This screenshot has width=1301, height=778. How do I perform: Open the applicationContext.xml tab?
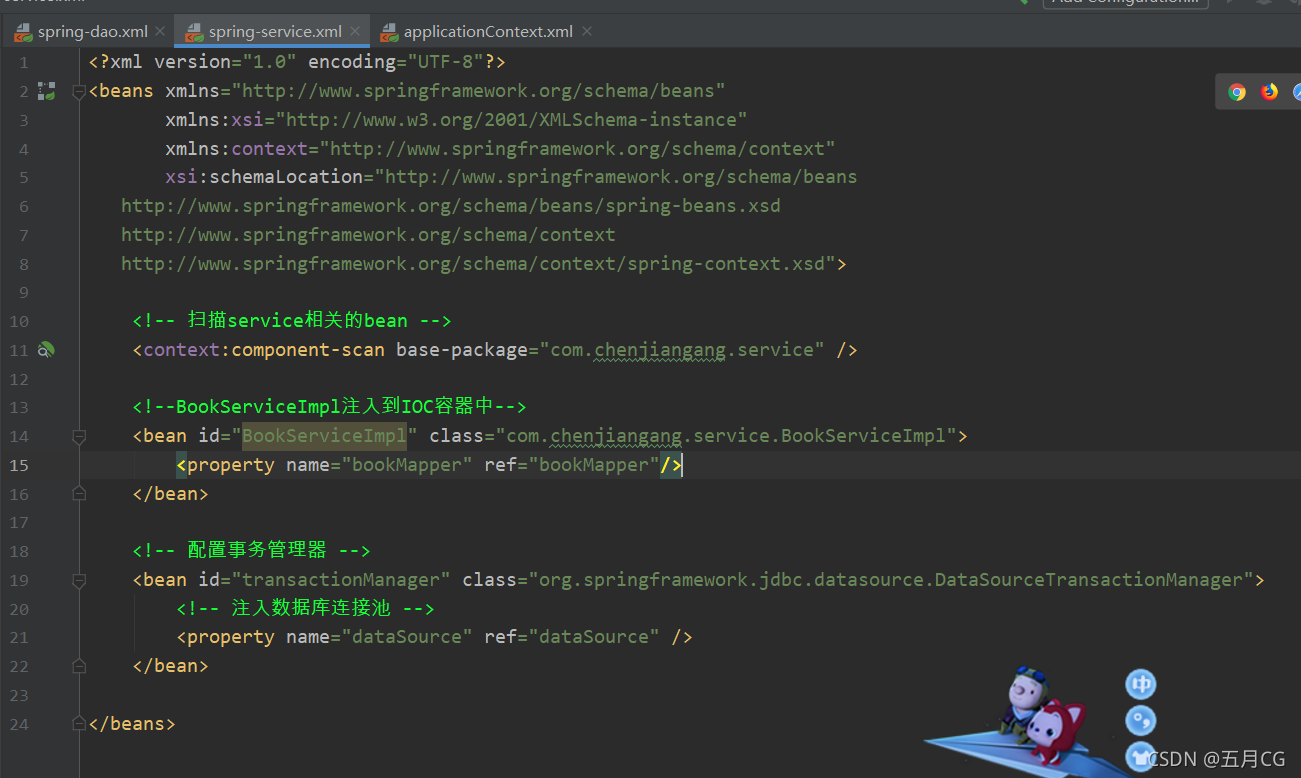click(488, 32)
